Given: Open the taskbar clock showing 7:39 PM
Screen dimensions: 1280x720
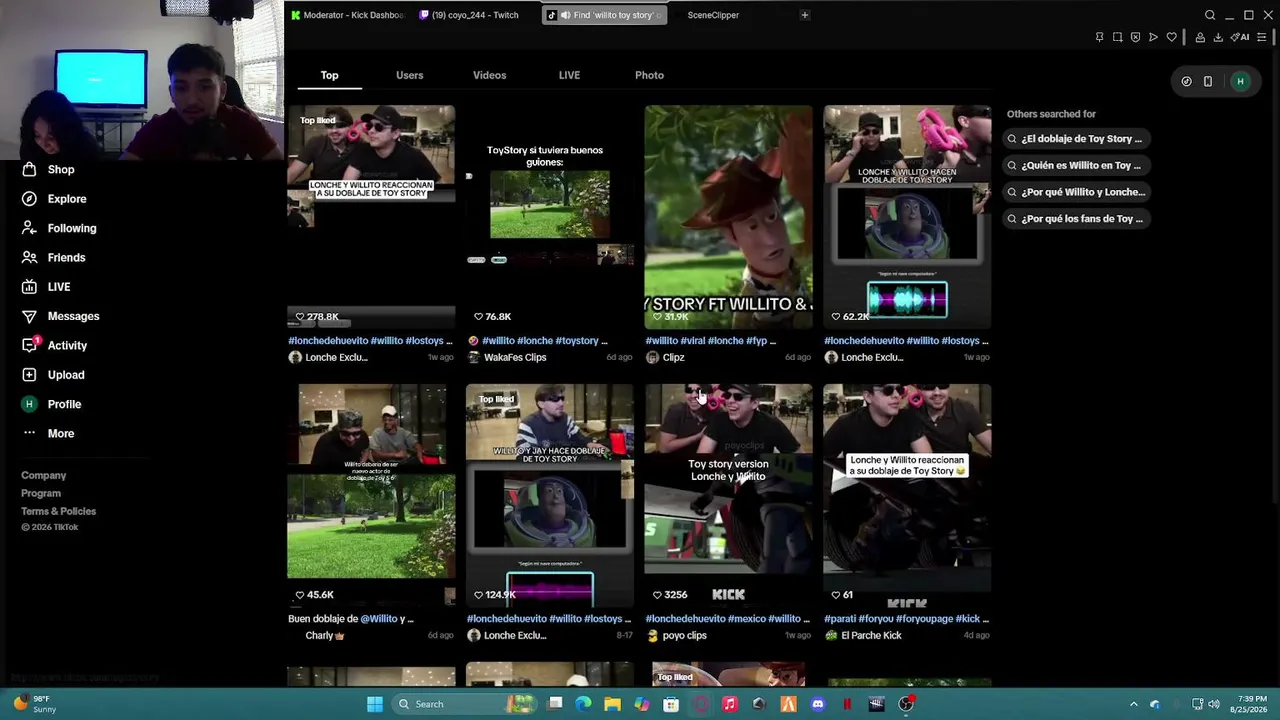Looking at the screenshot, I should point(1251,704).
